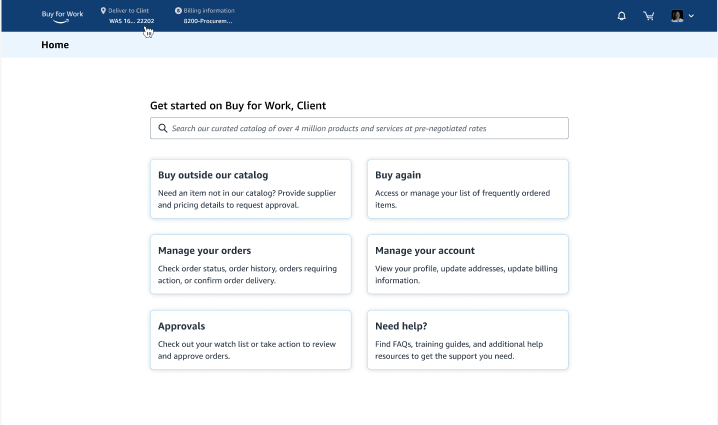This screenshot has height=425, width=718.
Task: Click the search magnifier icon
Action: pyautogui.click(x=163, y=128)
